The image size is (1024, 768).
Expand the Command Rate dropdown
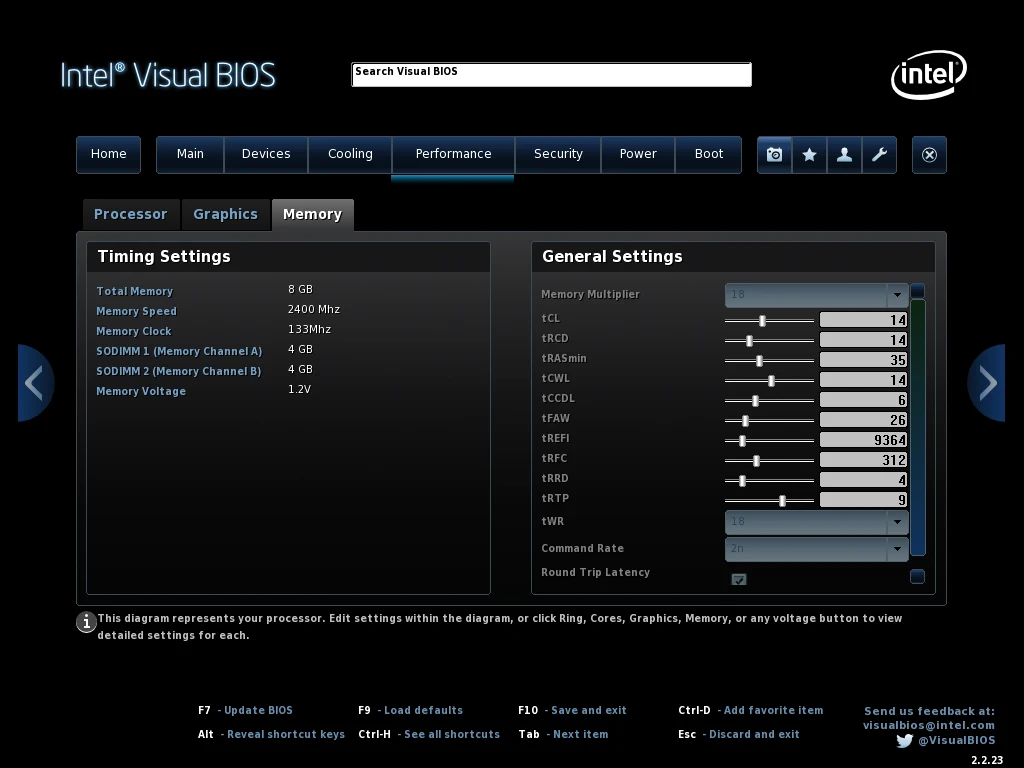pos(896,549)
